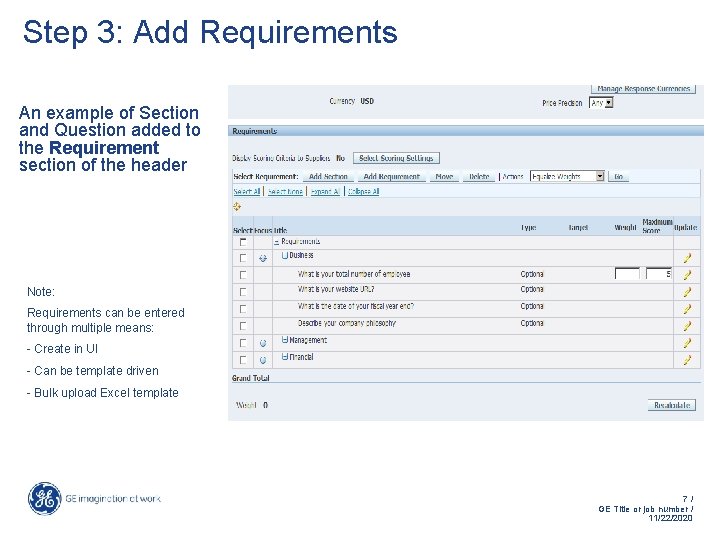Open update pencil for company philosophy row
This screenshot has width=720, height=540.
point(687,326)
